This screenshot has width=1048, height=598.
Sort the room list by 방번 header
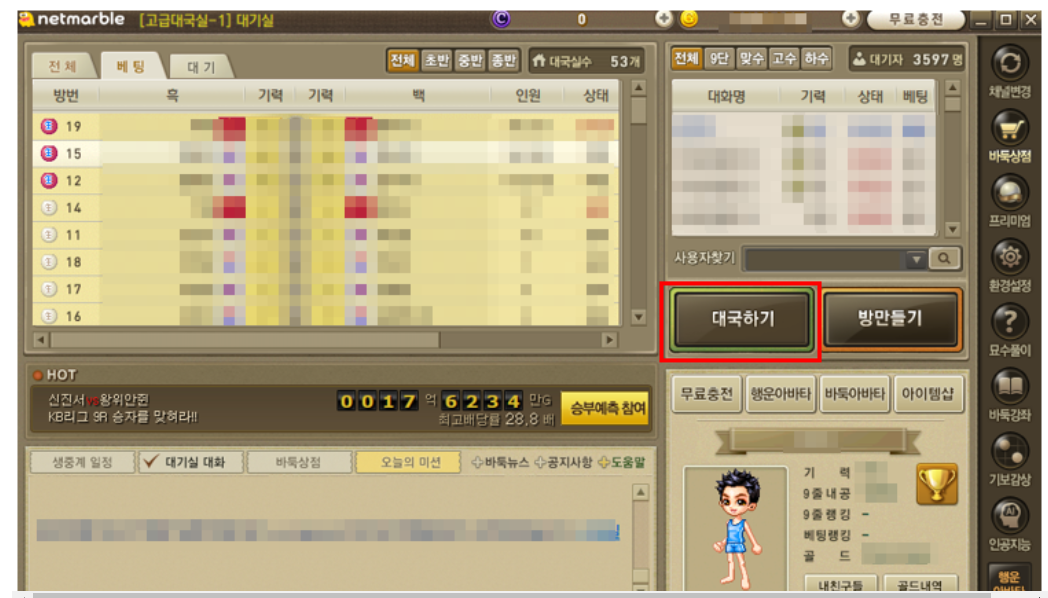[x=66, y=96]
